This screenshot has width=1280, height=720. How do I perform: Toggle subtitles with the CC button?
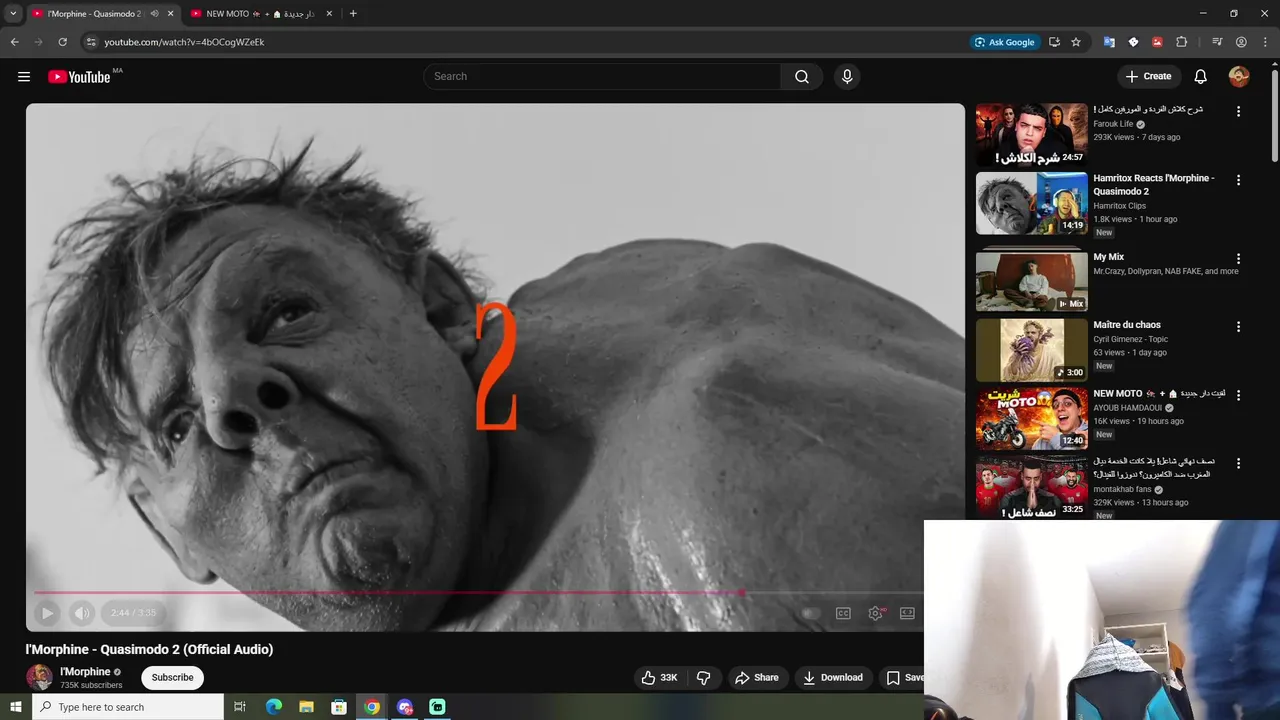point(843,613)
